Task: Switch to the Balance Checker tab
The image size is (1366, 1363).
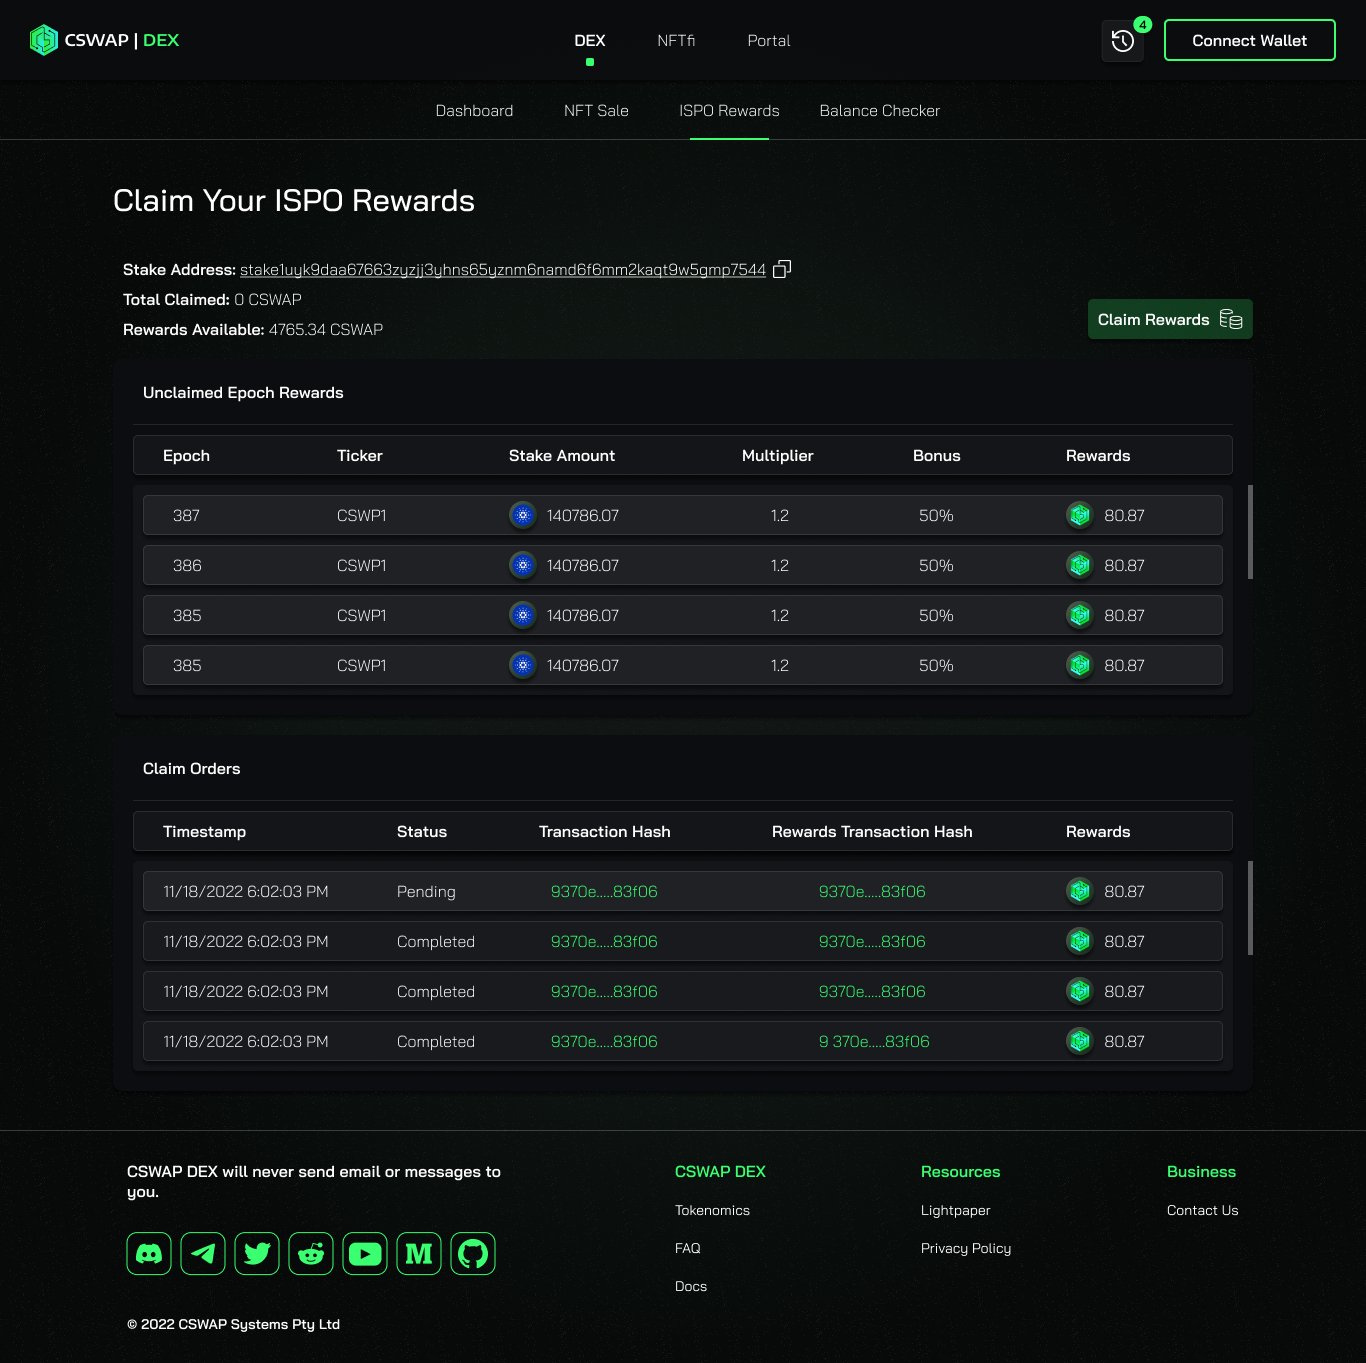Action: [x=879, y=110]
